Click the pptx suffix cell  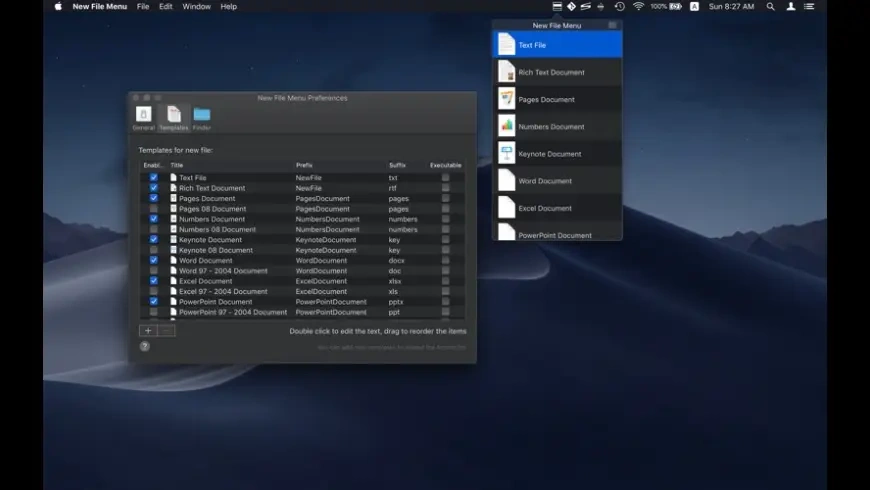click(396, 302)
